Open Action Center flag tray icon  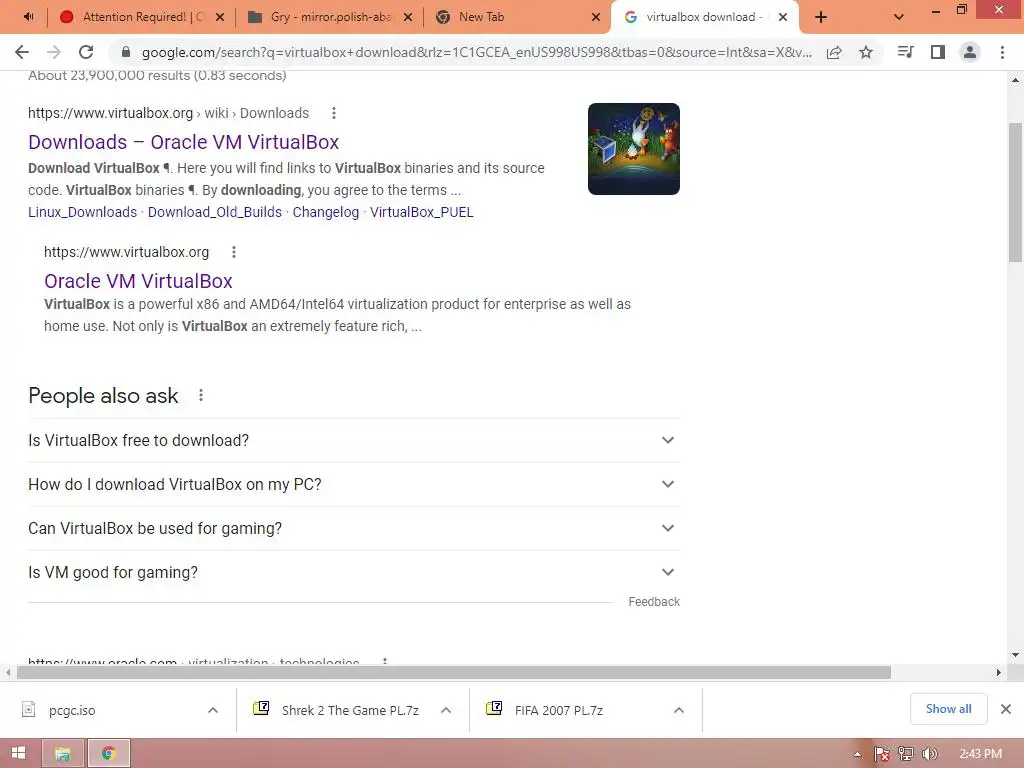click(x=882, y=754)
